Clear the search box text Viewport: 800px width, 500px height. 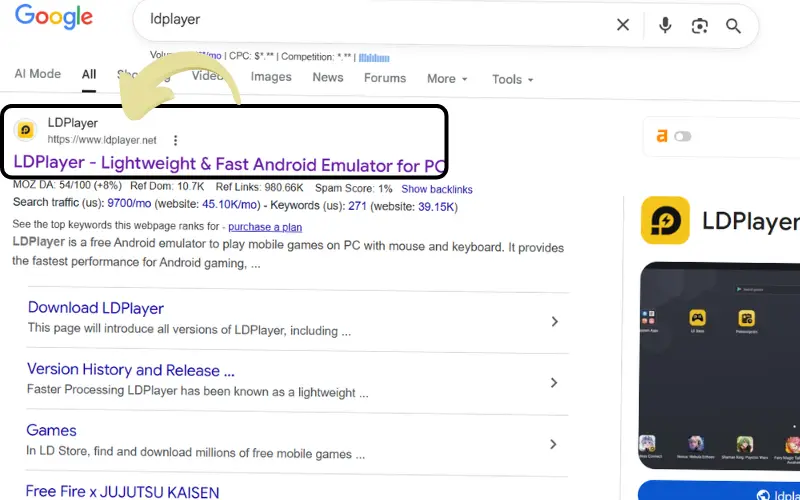pyautogui.click(x=623, y=25)
